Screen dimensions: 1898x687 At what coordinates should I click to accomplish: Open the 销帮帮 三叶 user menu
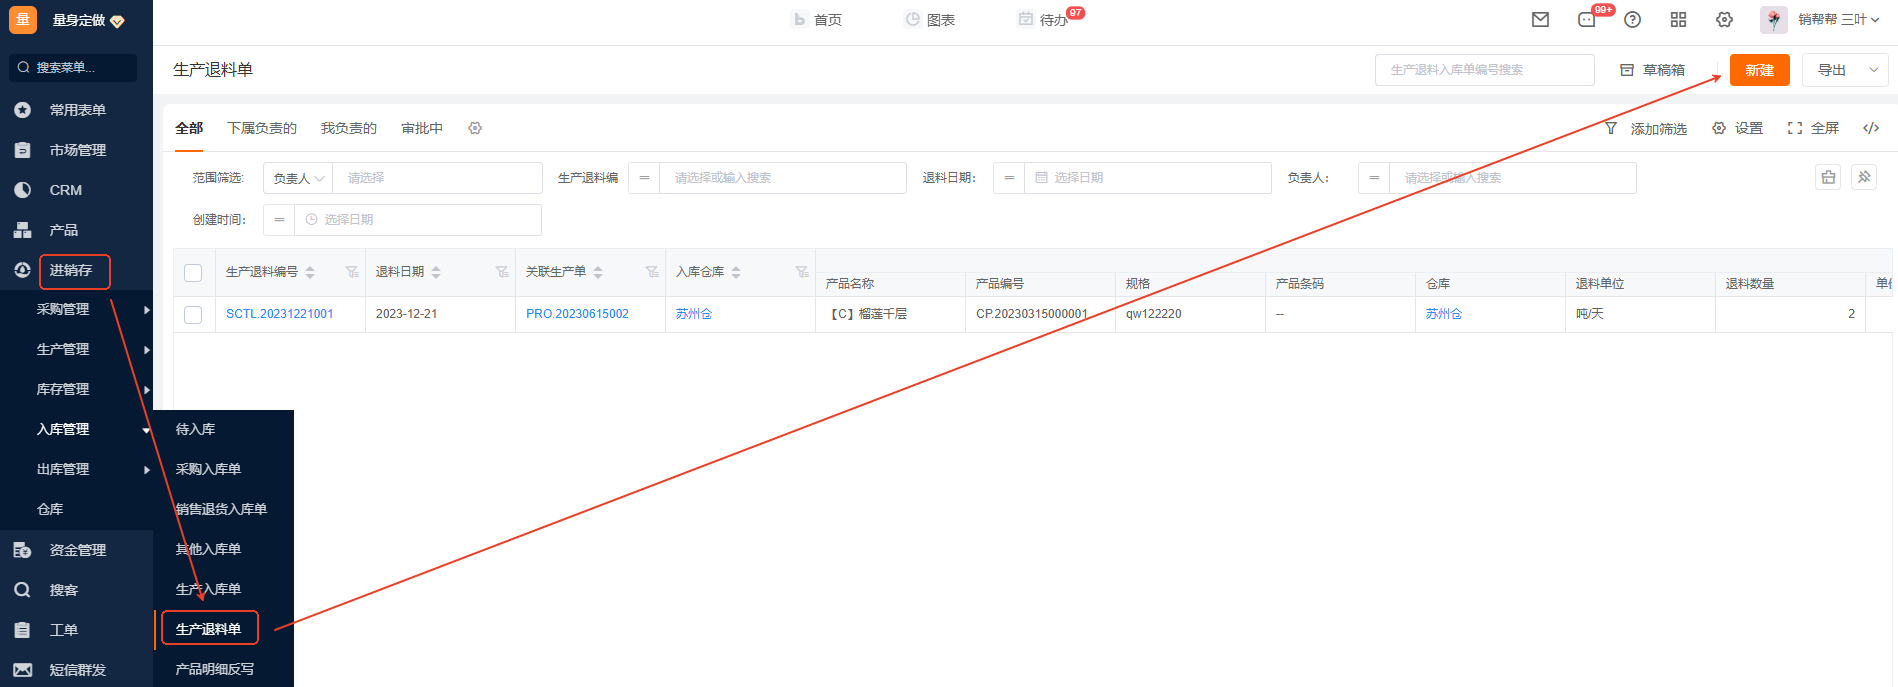click(x=1838, y=20)
